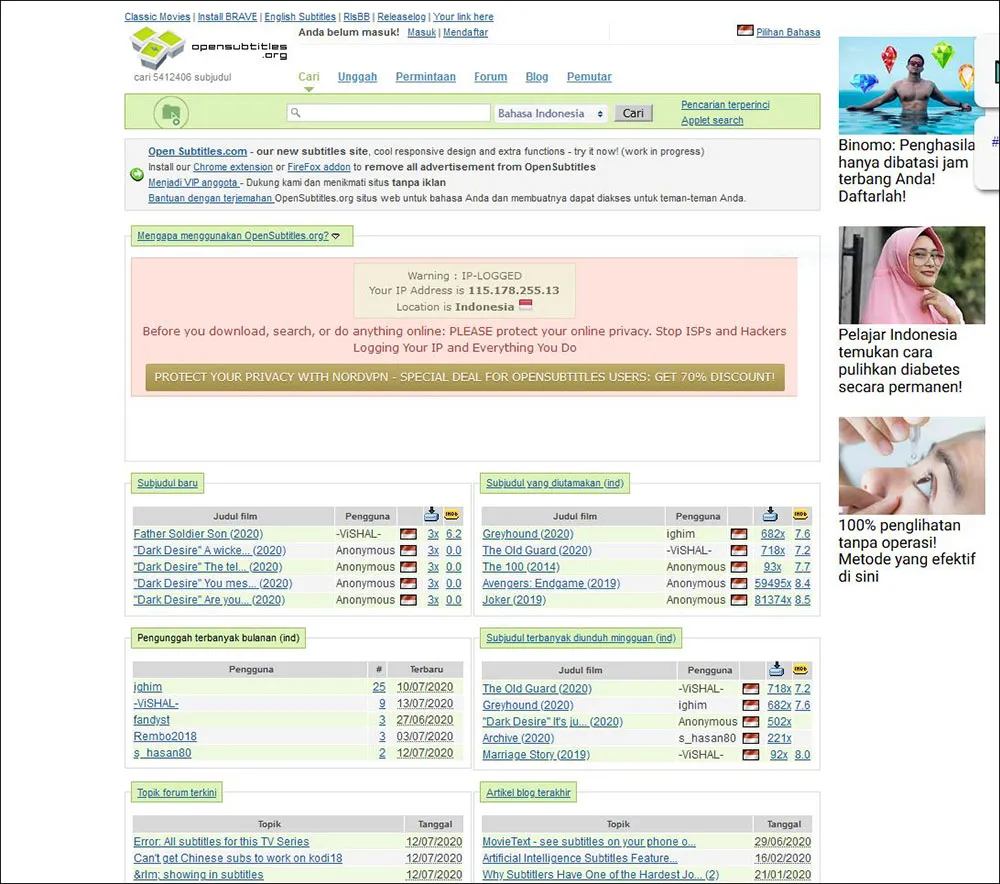Open the Masuk login link

click(x=421, y=32)
